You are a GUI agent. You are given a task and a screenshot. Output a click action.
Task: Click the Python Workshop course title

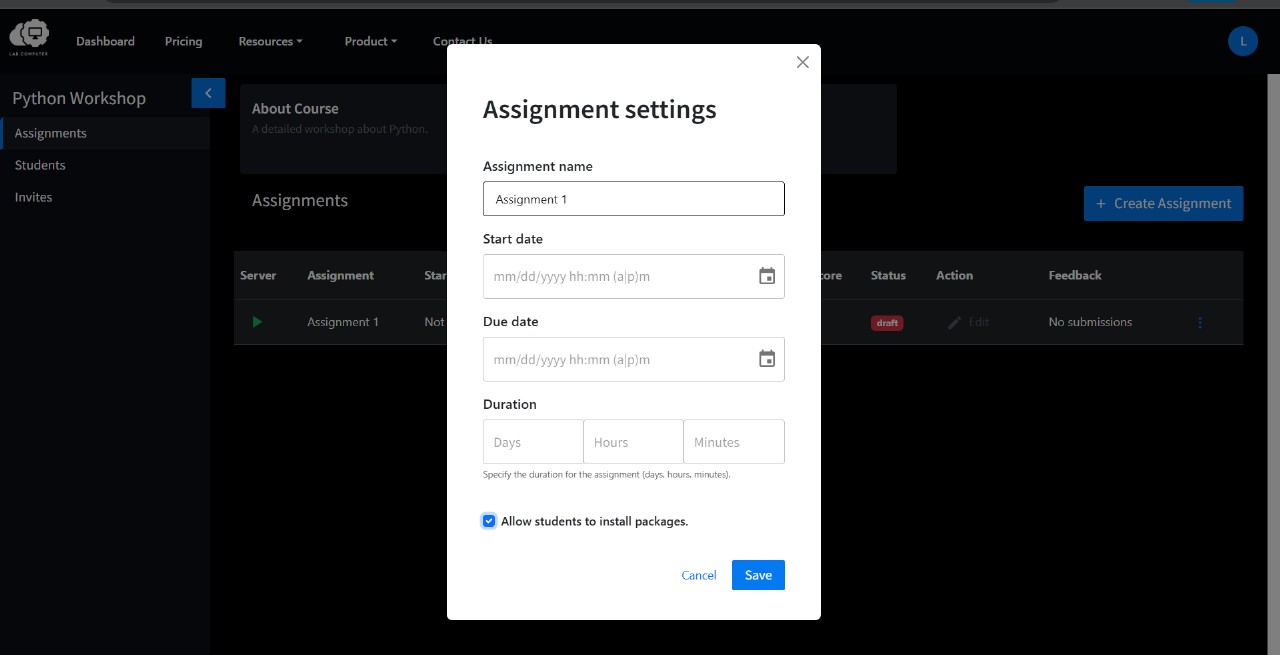[79, 98]
